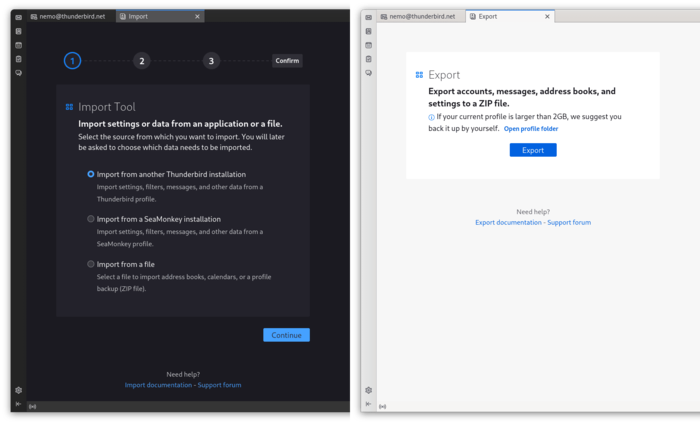Click the blue Export button
The width and height of the screenshot is (700, 424).
click(533, 150)
